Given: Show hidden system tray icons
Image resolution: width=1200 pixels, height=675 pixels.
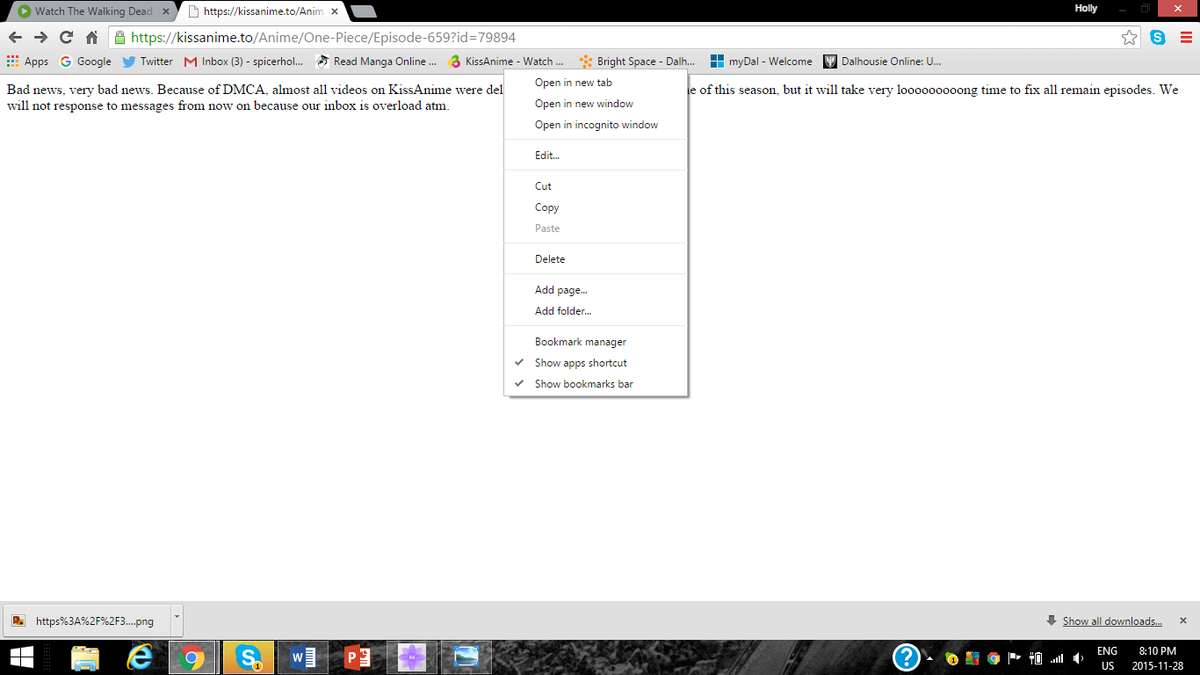Looking at the screenshot, I should (929, 659).
